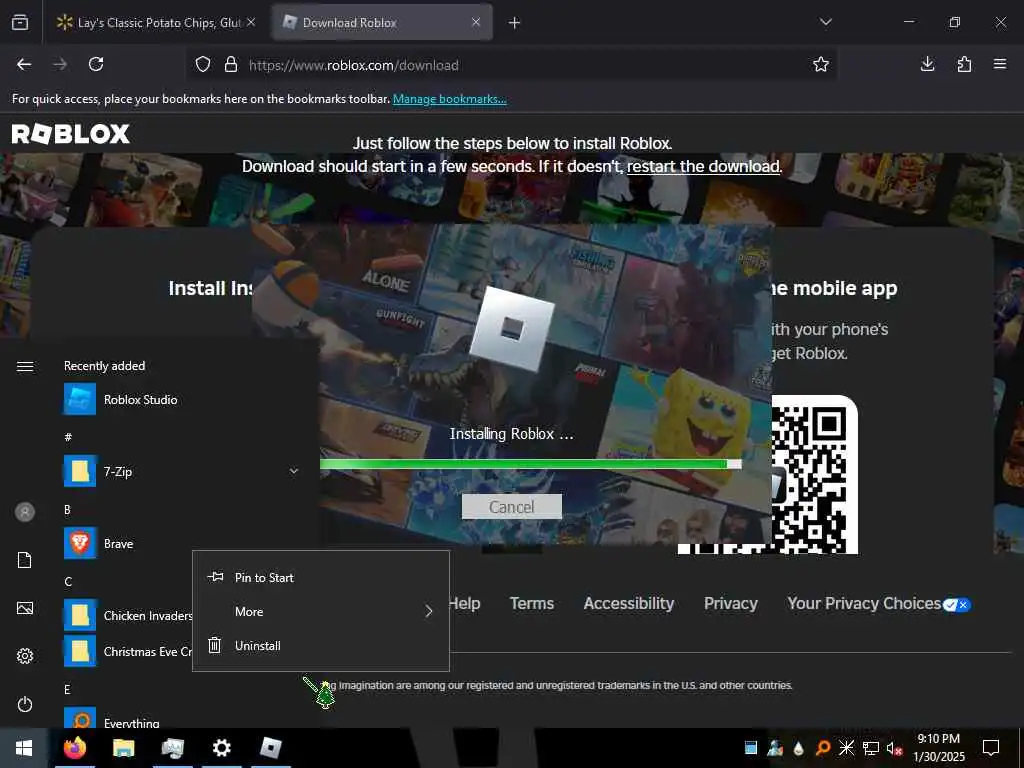Open Firefox View in tab bar
The width and height of the screenshot is (1024, 768).
point(20,22)
